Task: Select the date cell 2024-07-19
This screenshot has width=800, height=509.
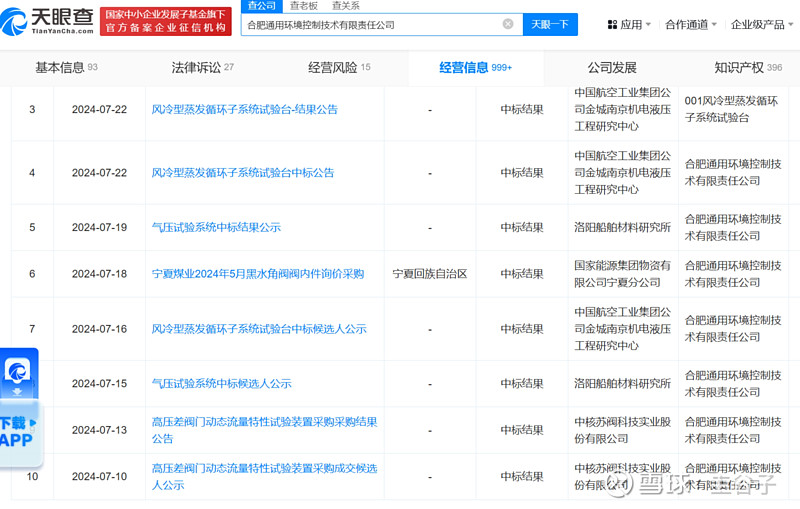Action: [99, 227]
